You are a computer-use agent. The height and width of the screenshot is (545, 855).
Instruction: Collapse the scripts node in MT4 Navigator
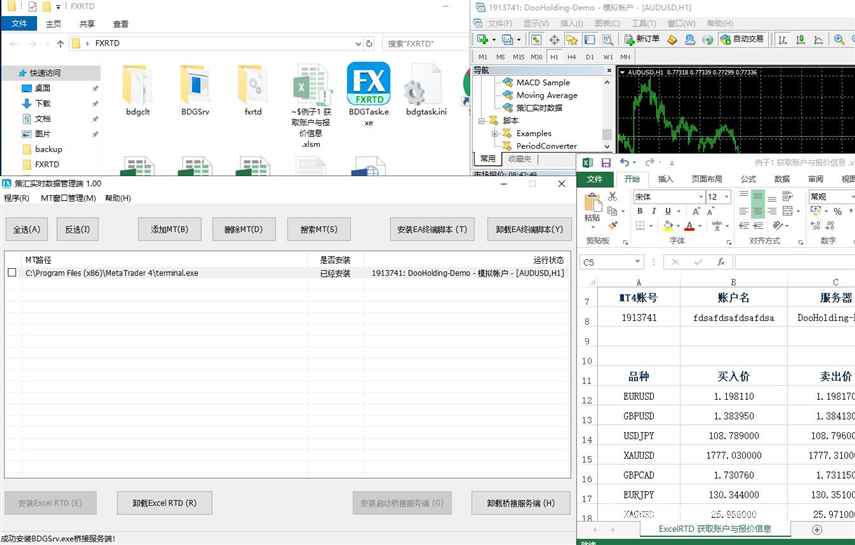(481, 120)
